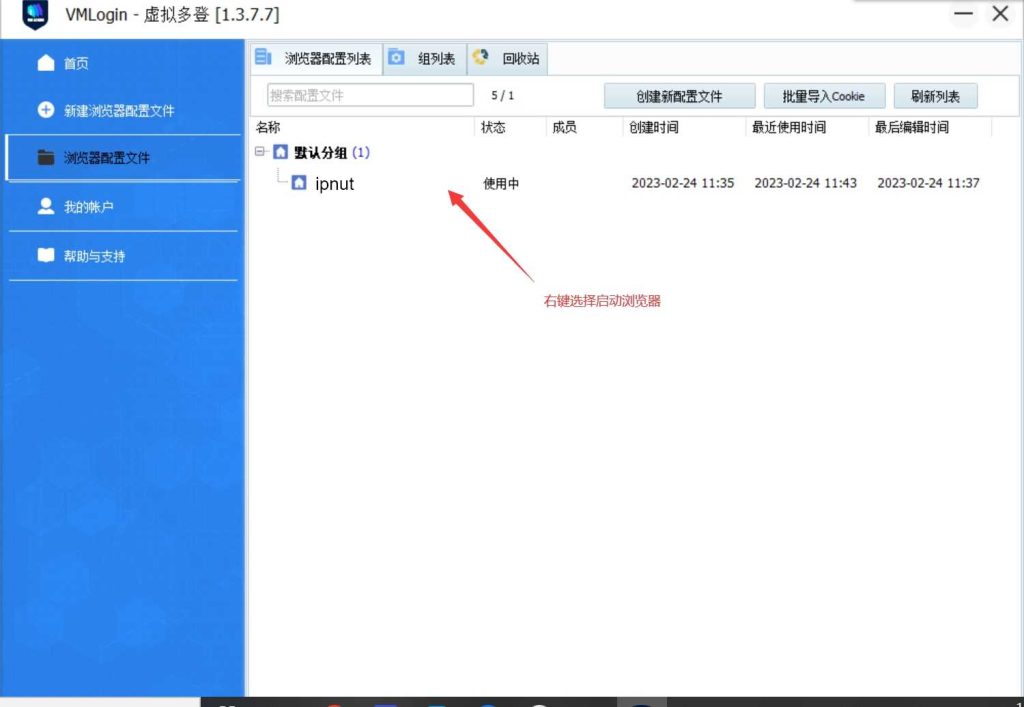The image size is (1024, 707).
Task: Sort by the 状态 column header
Action: click(x=493, y=127)
